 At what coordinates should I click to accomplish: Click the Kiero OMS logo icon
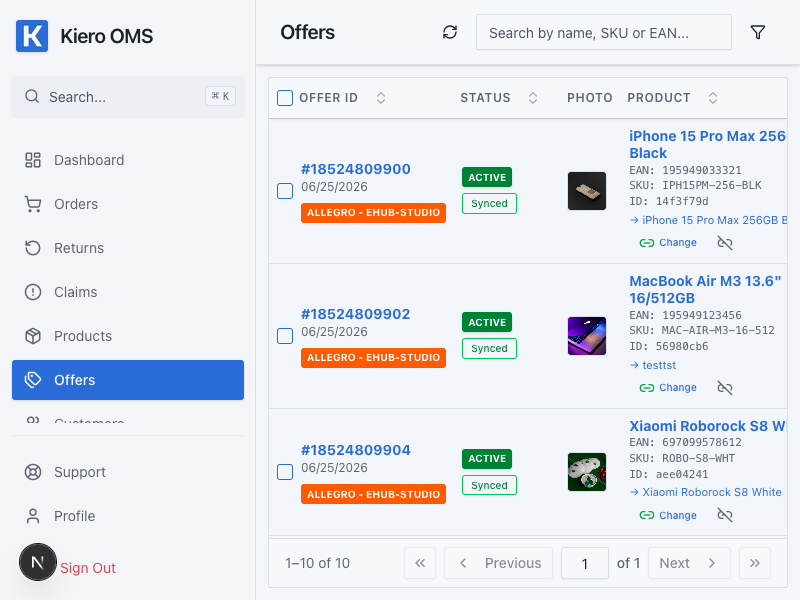[32, 36]
